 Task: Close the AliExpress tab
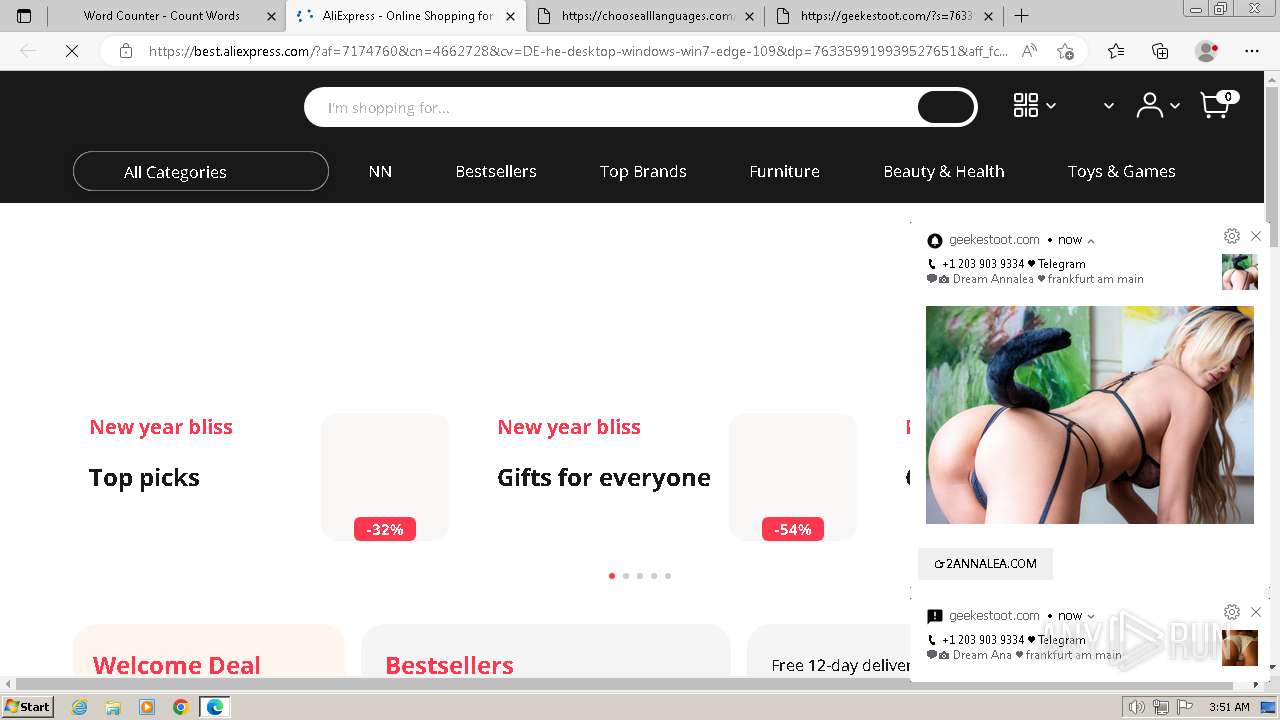point(510,16)
